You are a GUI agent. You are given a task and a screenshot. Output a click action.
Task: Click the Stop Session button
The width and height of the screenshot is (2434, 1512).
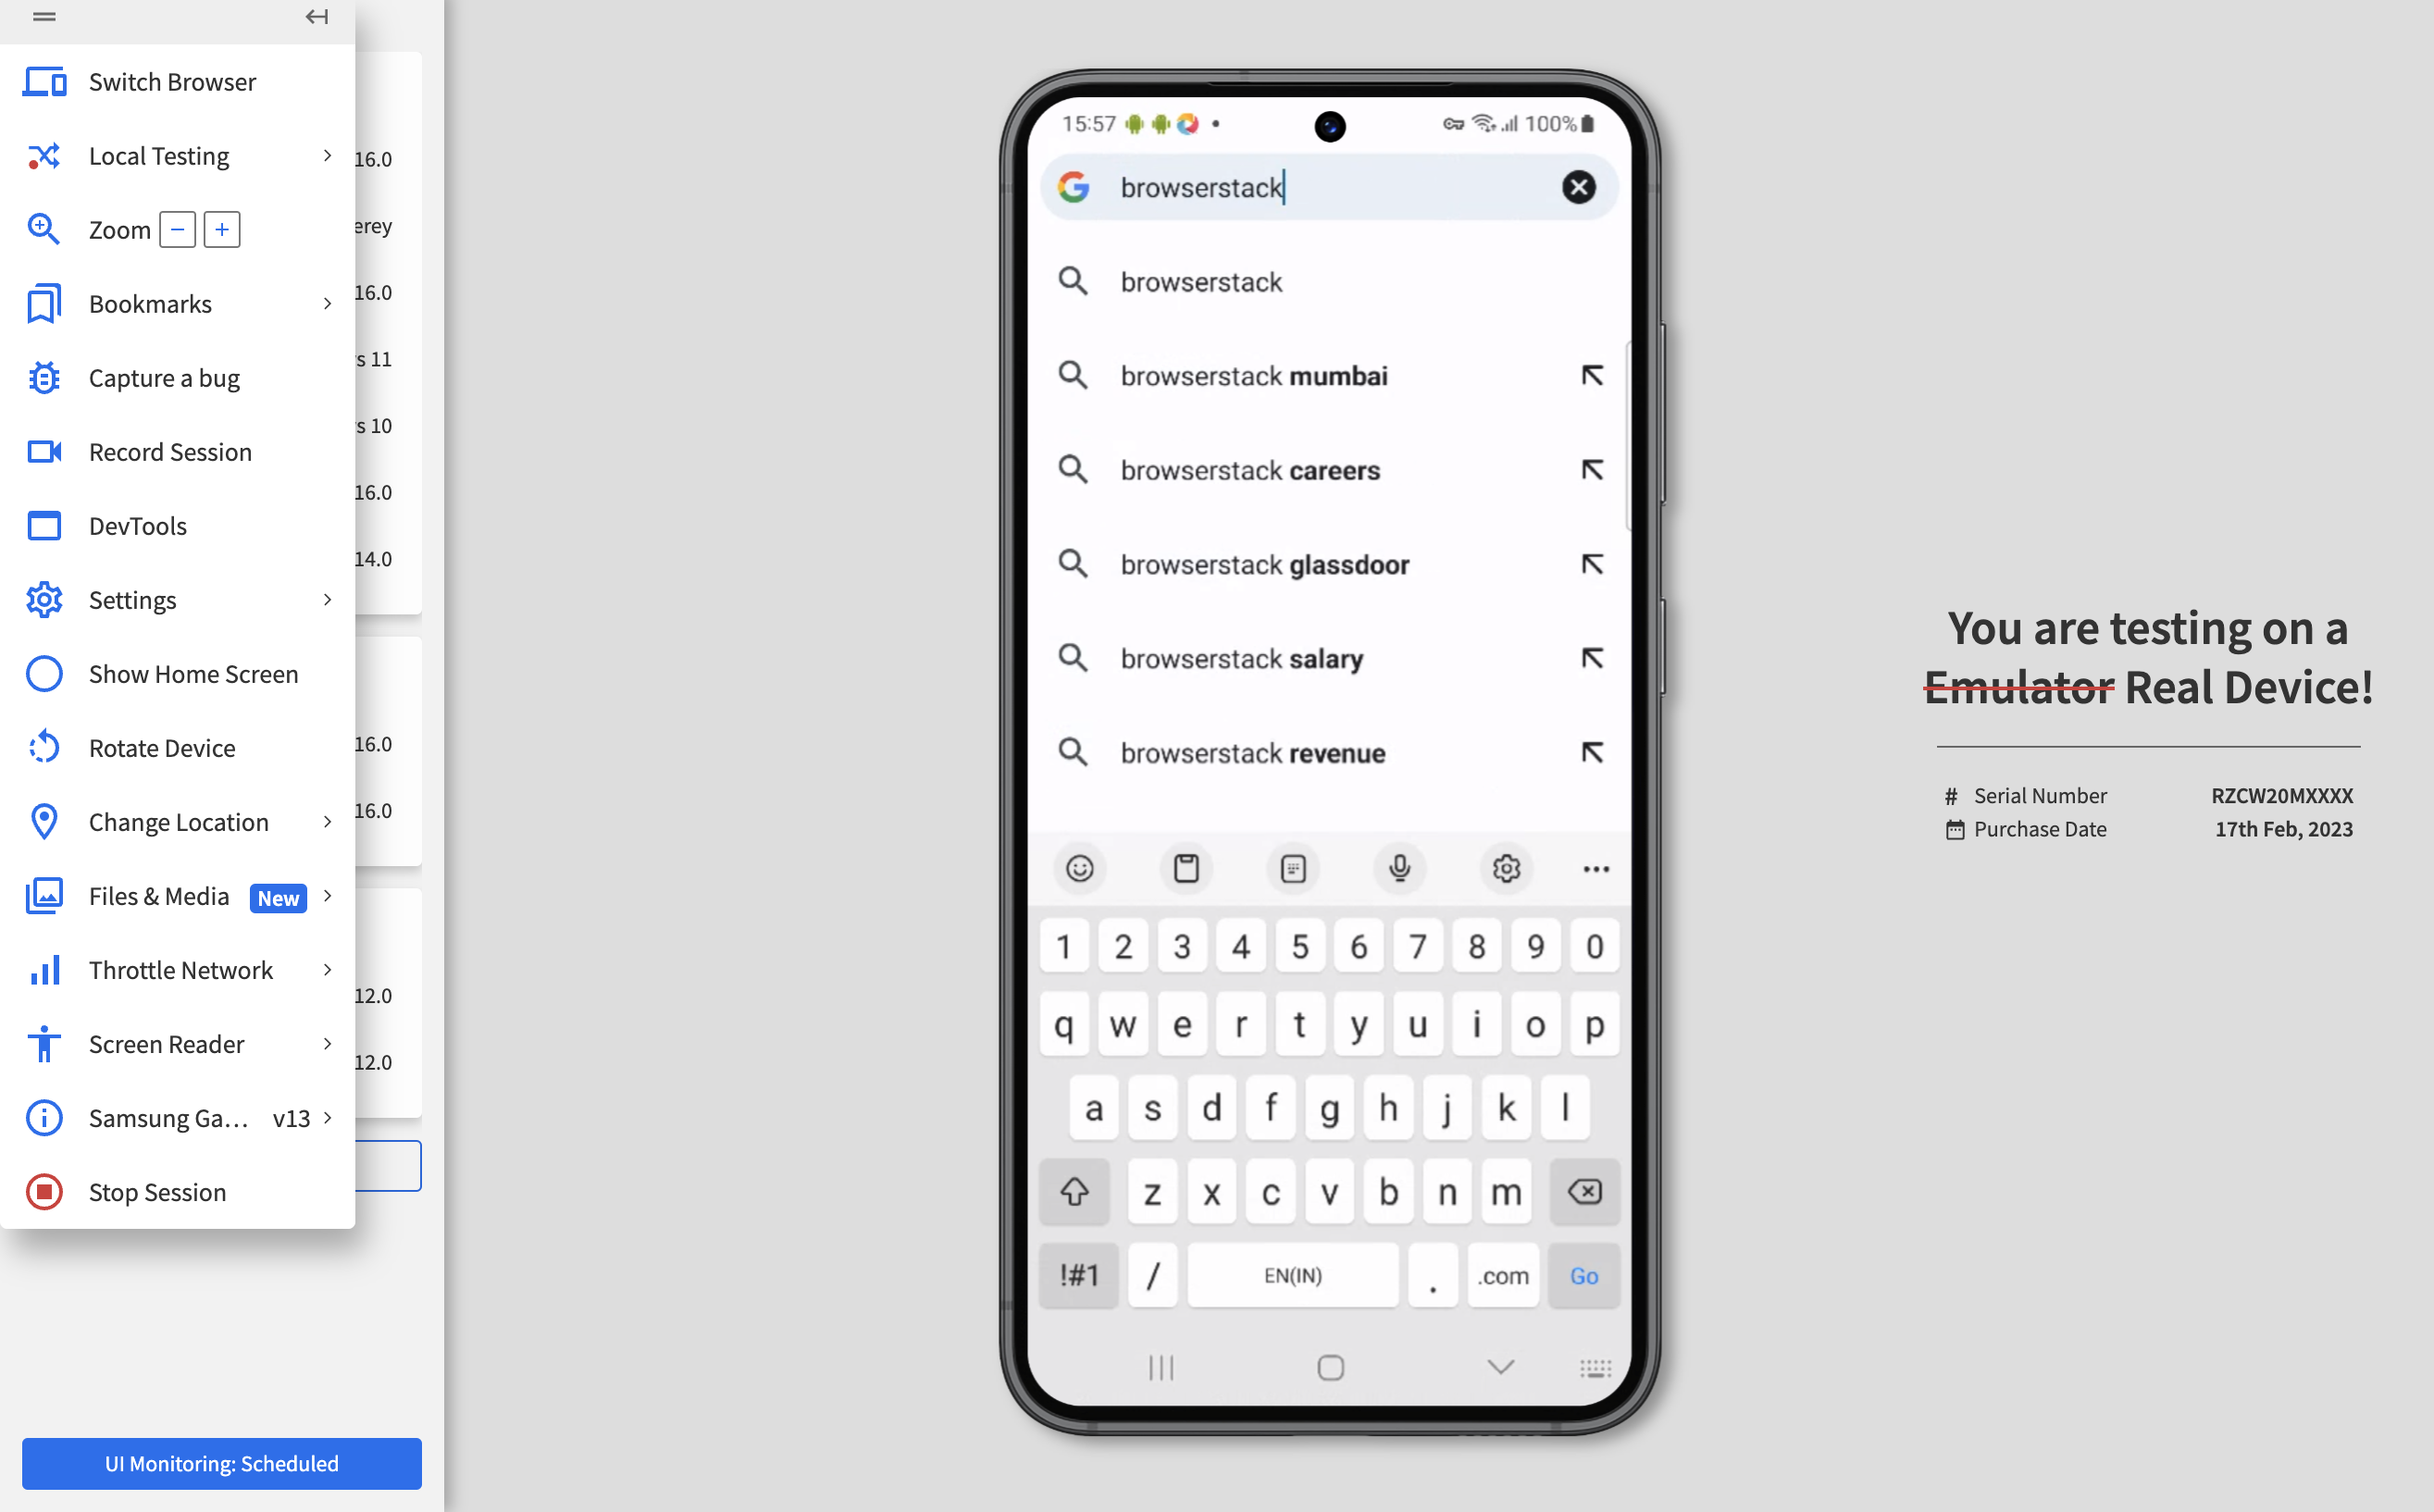155,1190
